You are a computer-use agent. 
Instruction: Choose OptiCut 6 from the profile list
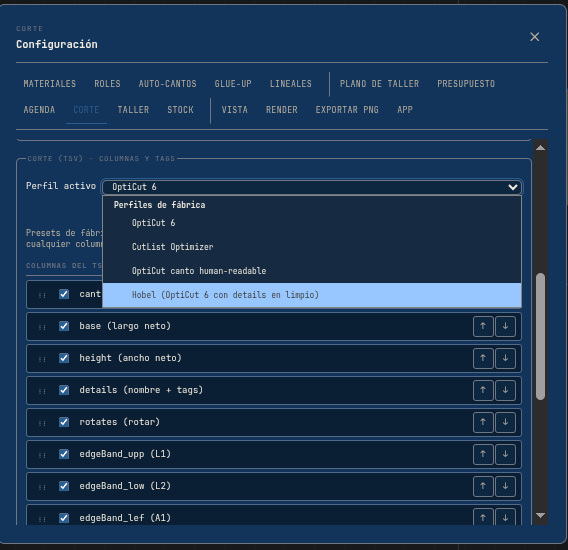coord(312,223)
